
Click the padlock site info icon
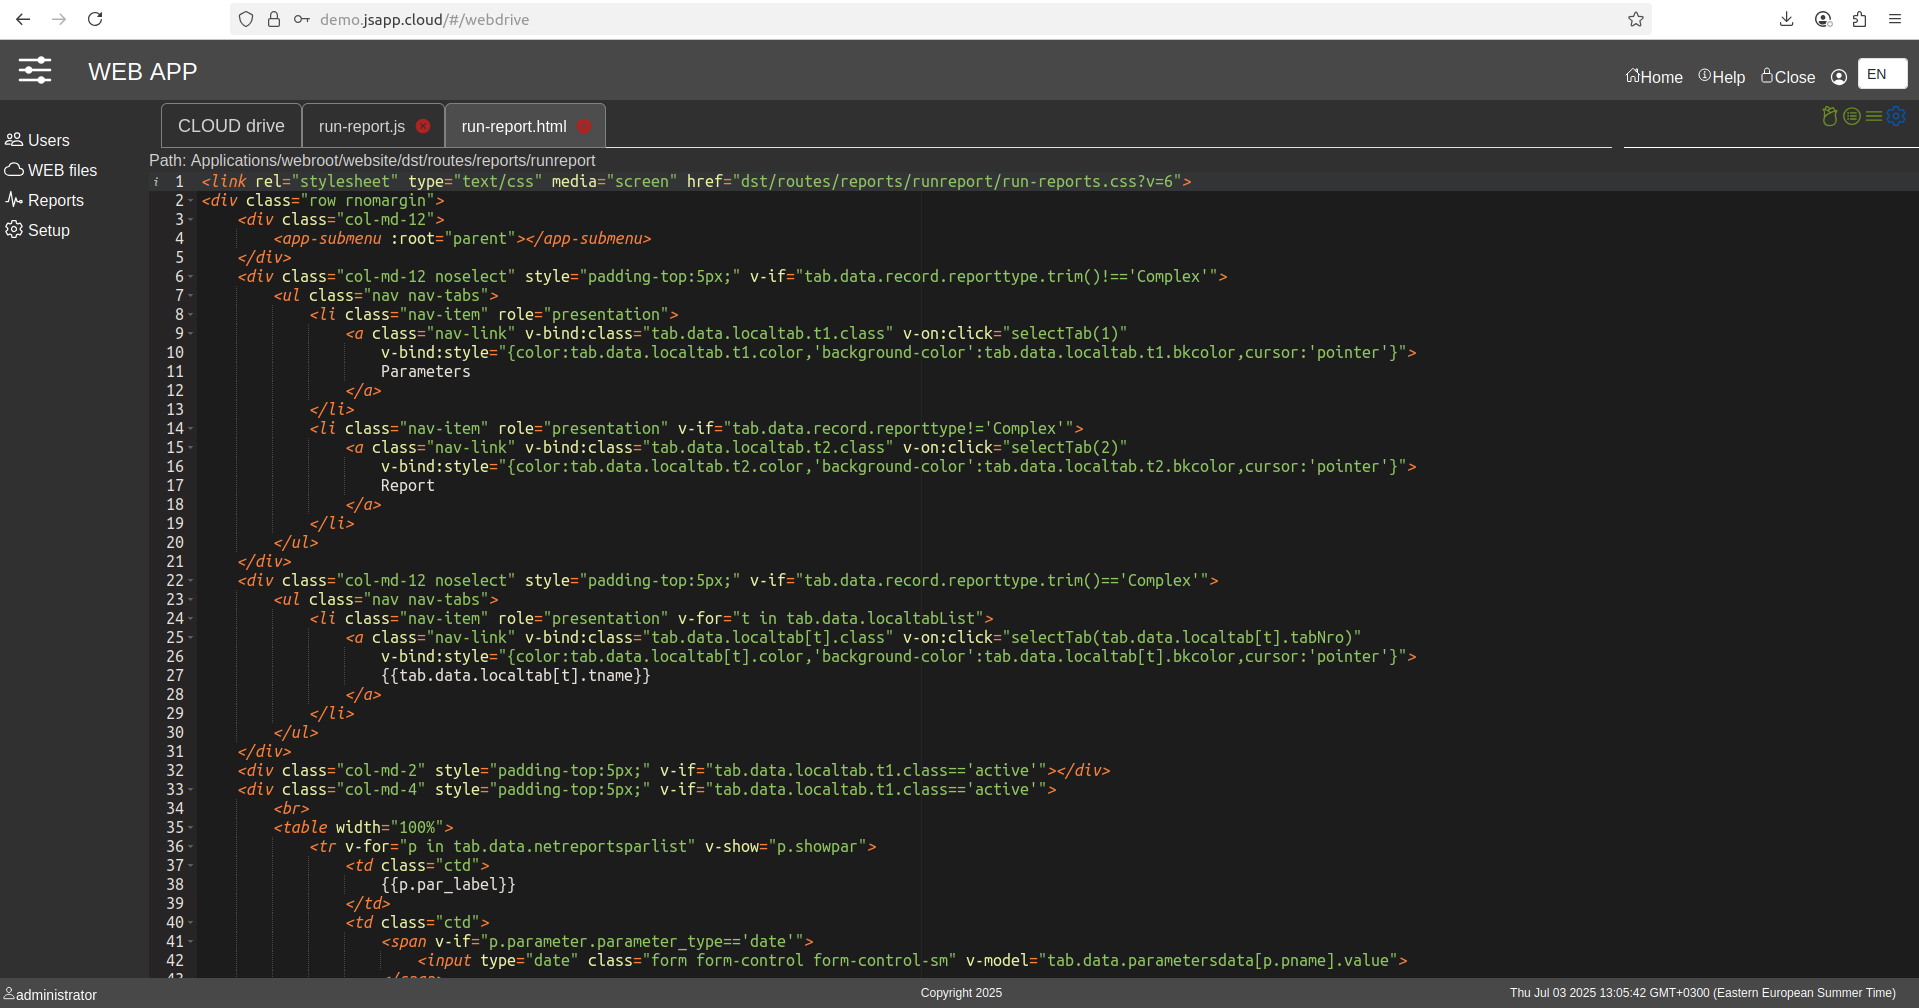coord(274,19)
